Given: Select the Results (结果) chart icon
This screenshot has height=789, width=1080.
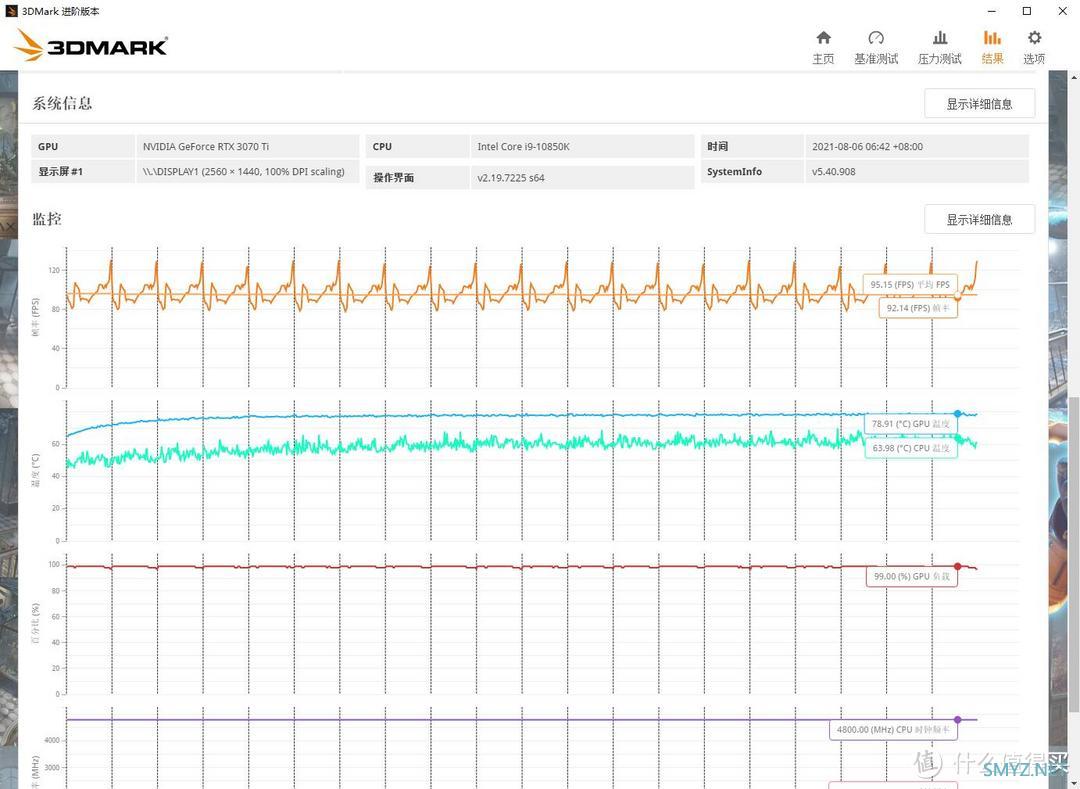Looking at the screenshot, I should tap(992, 38).
